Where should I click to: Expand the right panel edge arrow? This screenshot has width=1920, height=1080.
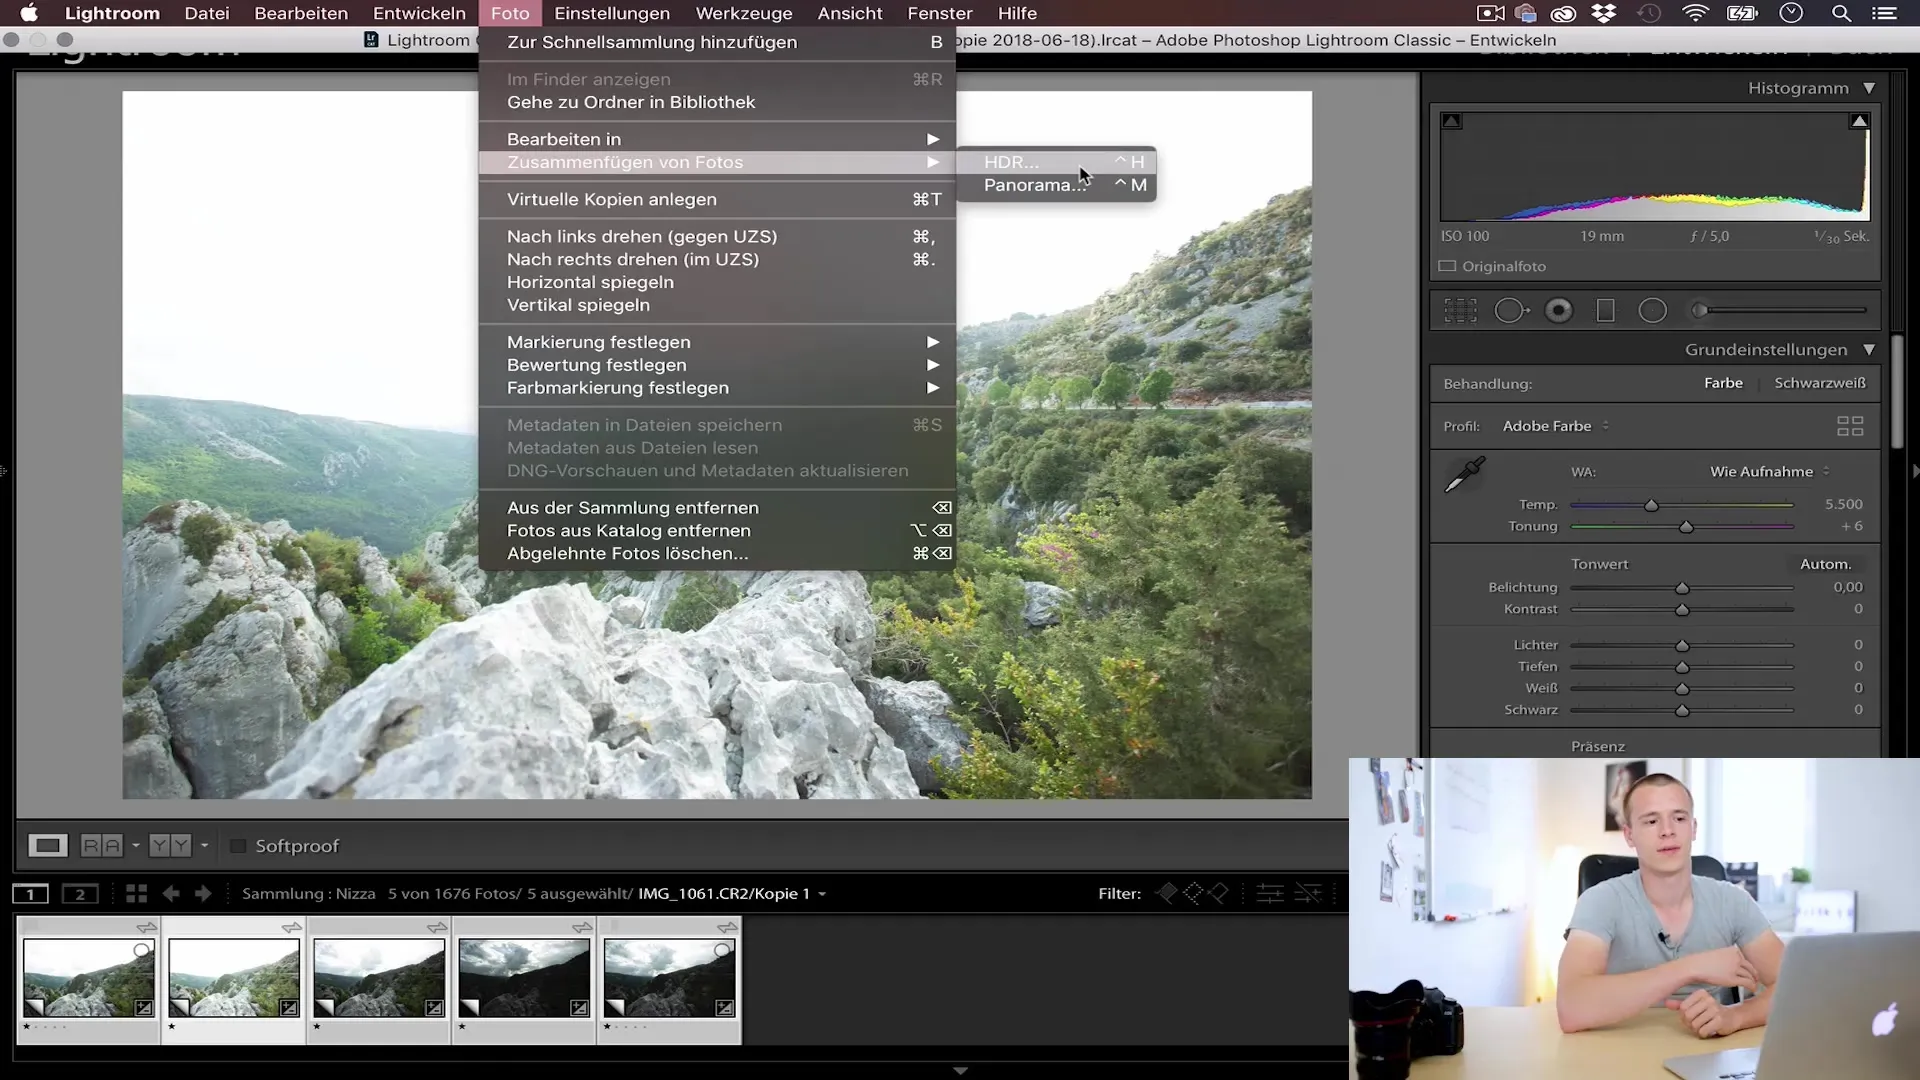(1915, 471)
